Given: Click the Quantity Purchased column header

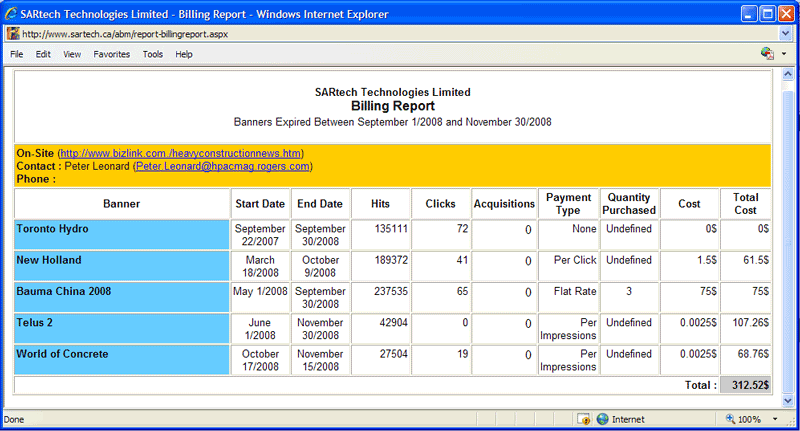Looking at the screenshot, I should [x=629, y=204].
